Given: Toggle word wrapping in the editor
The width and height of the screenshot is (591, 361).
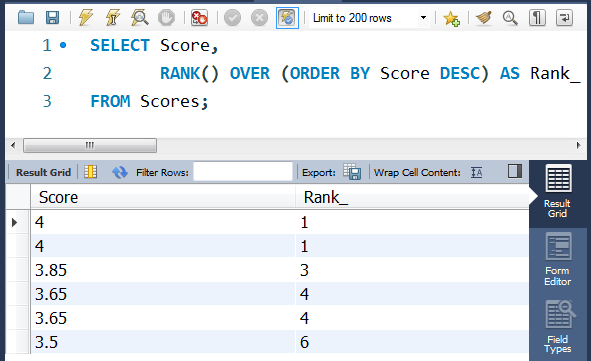Looking at the screenshot, I should (x=564, y=18).
